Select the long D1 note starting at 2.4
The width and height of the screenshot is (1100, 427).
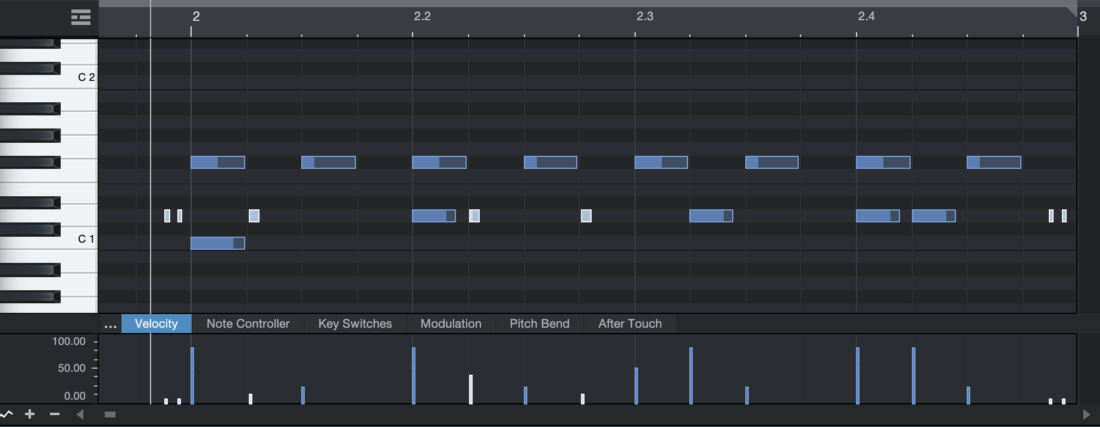click(x=878, y=216)
